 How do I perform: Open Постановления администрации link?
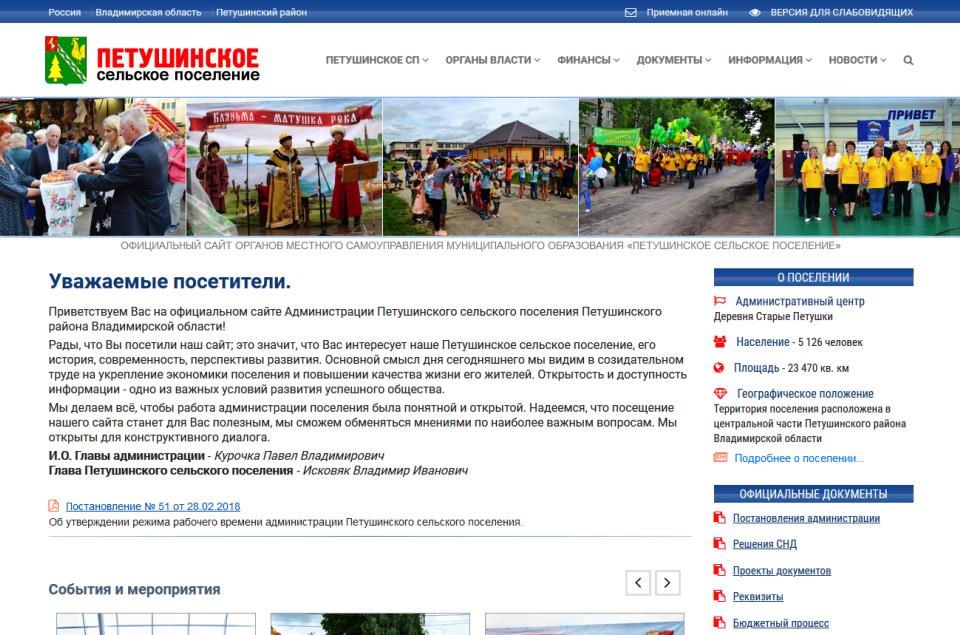pos(806,518)
